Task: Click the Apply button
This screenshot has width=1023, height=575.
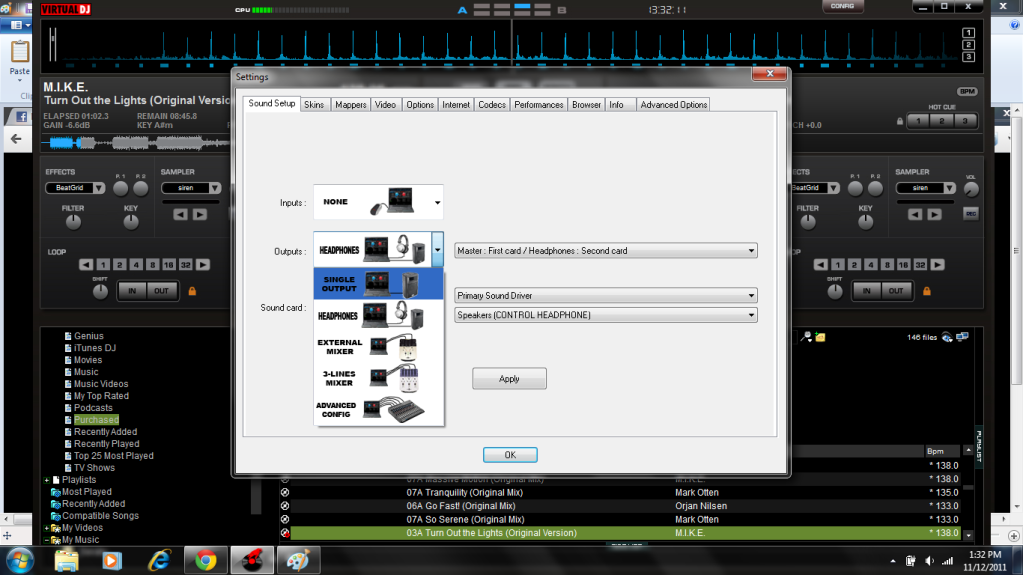Action: click(509, 379)
